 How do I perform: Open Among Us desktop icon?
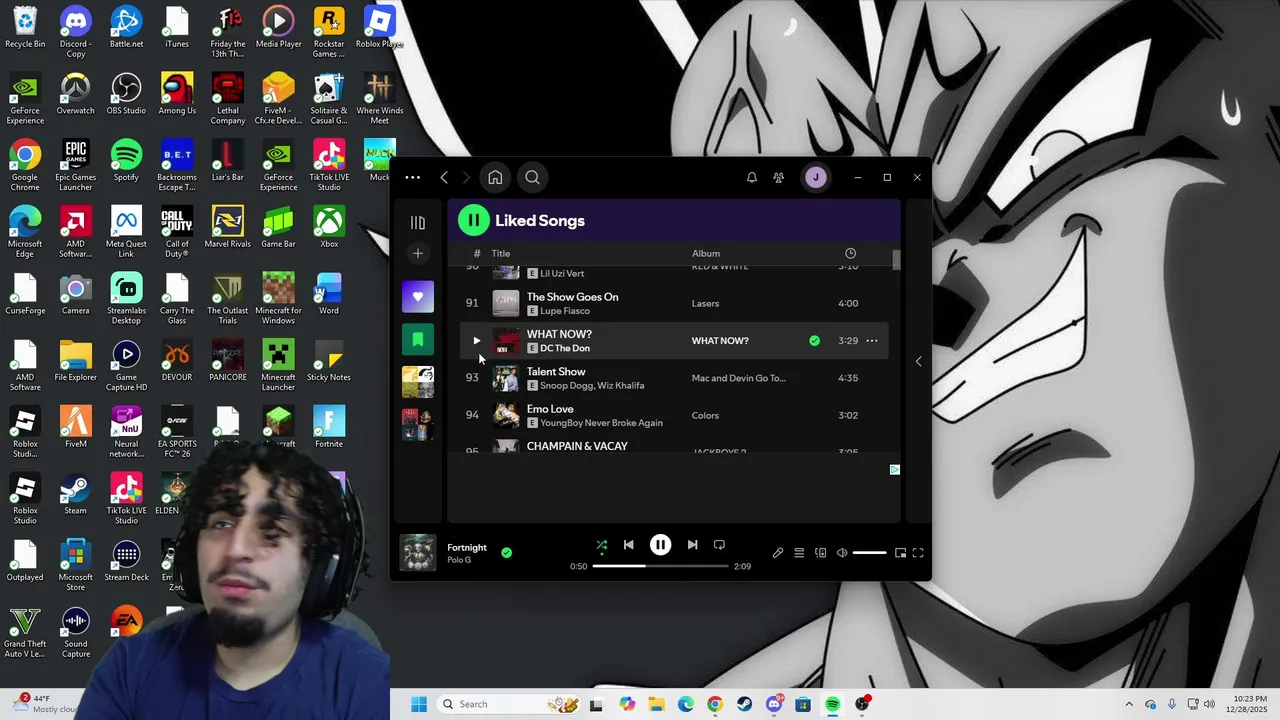tap(177, 96)
